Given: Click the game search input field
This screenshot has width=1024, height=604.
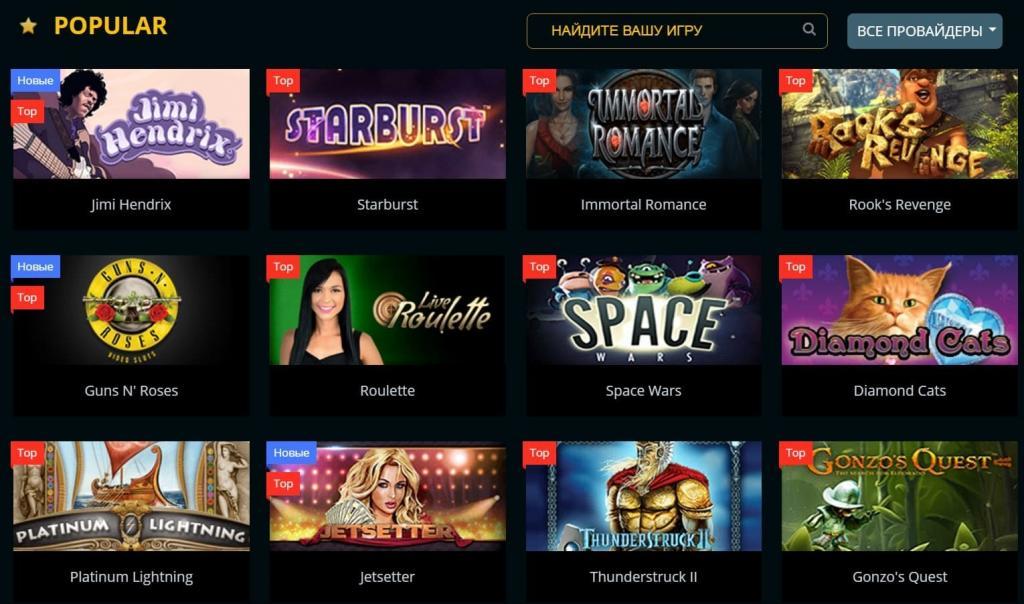Looking at the screenshot, I should point(677,31).
